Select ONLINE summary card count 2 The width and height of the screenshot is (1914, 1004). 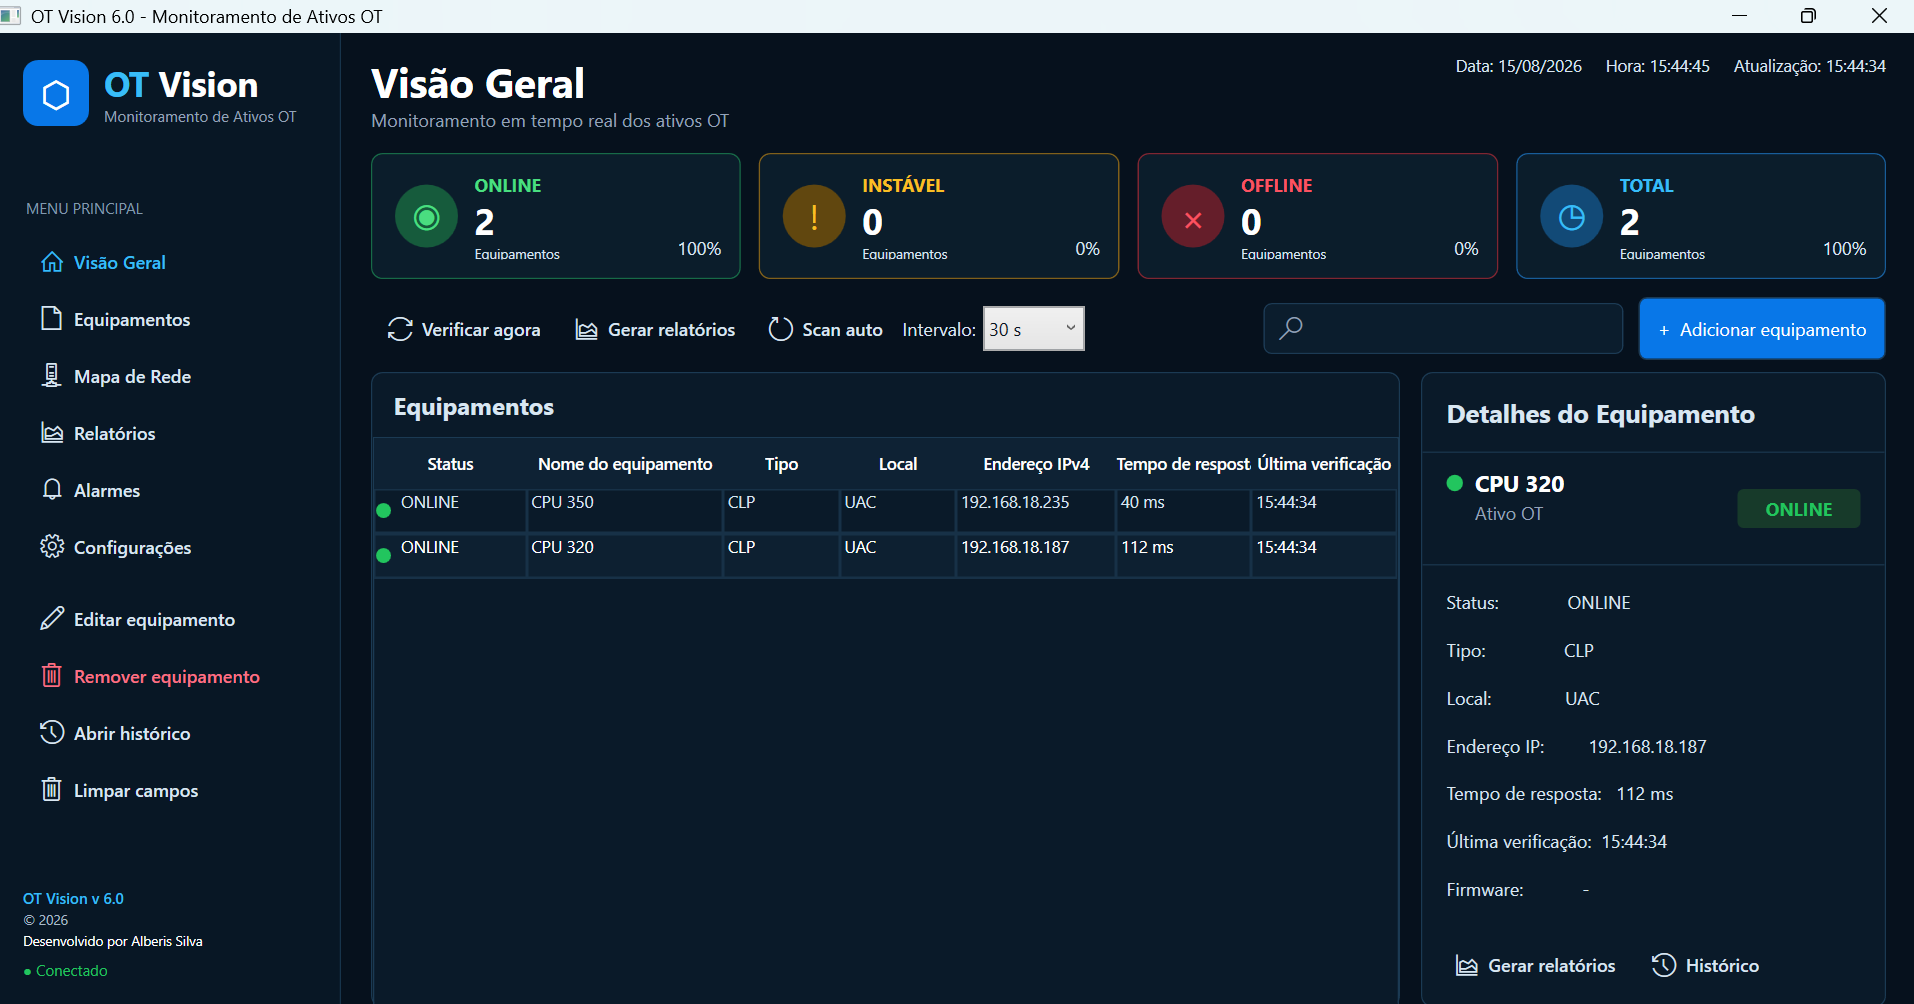[484, 222]
